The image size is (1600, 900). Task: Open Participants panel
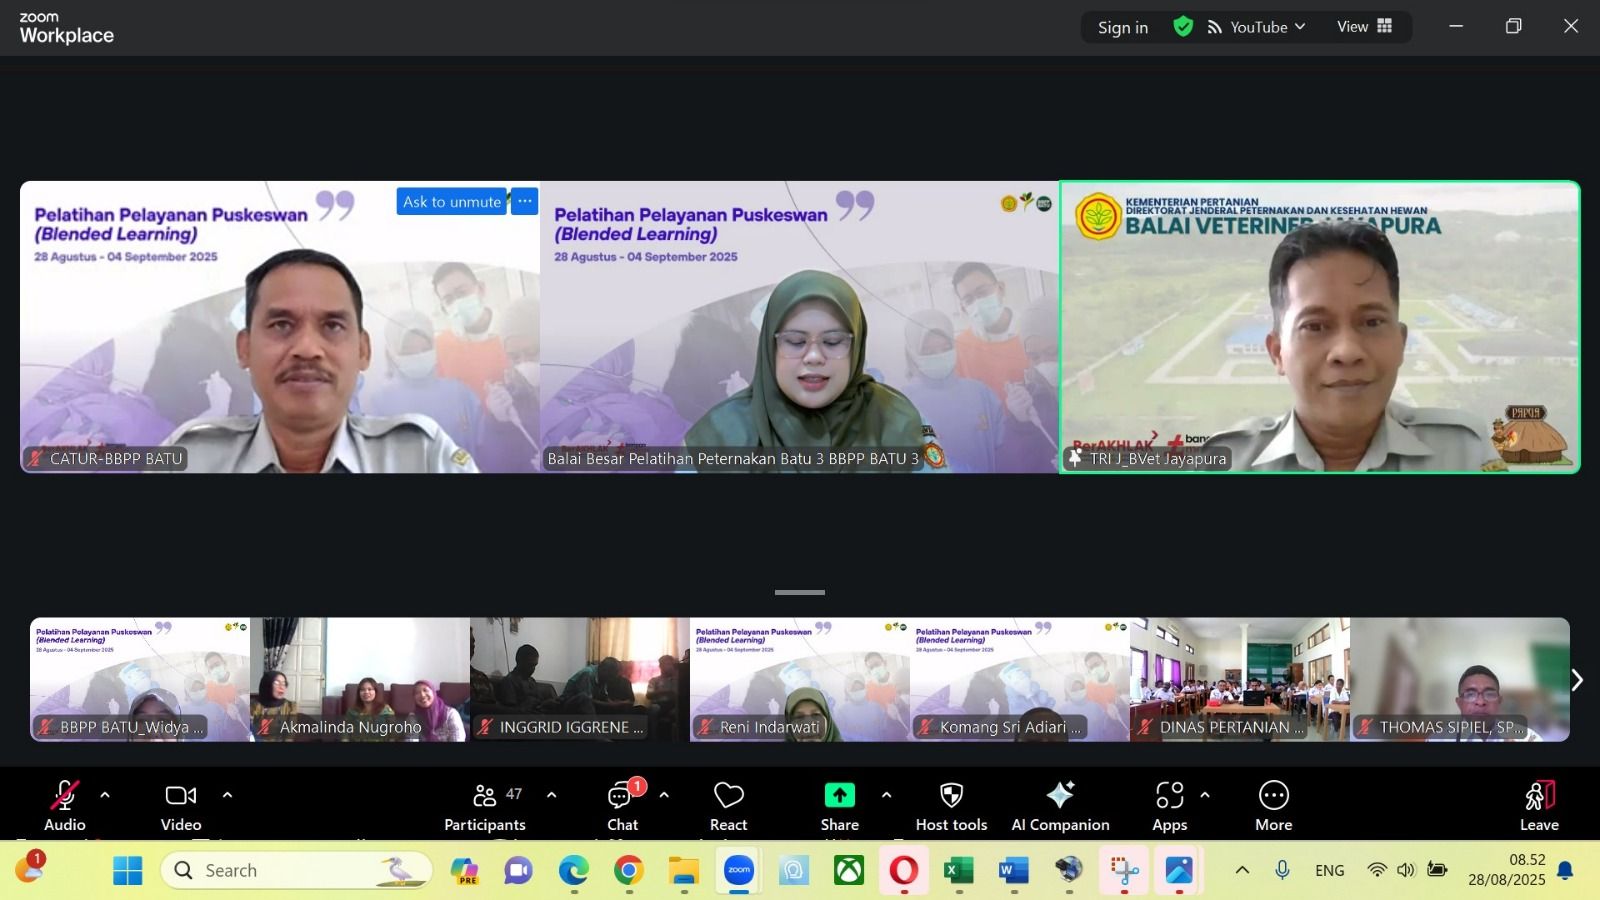click(485, 806)
